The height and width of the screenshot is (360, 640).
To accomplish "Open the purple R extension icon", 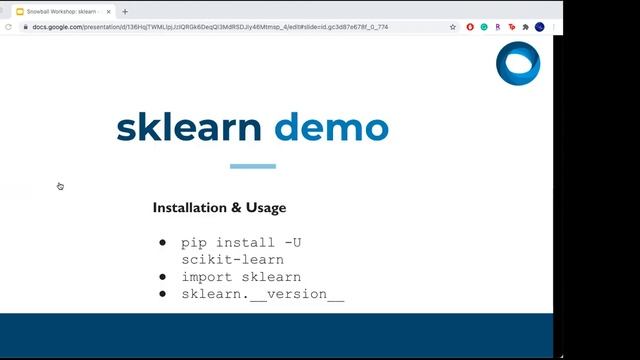I will click(x=498, y=27).
